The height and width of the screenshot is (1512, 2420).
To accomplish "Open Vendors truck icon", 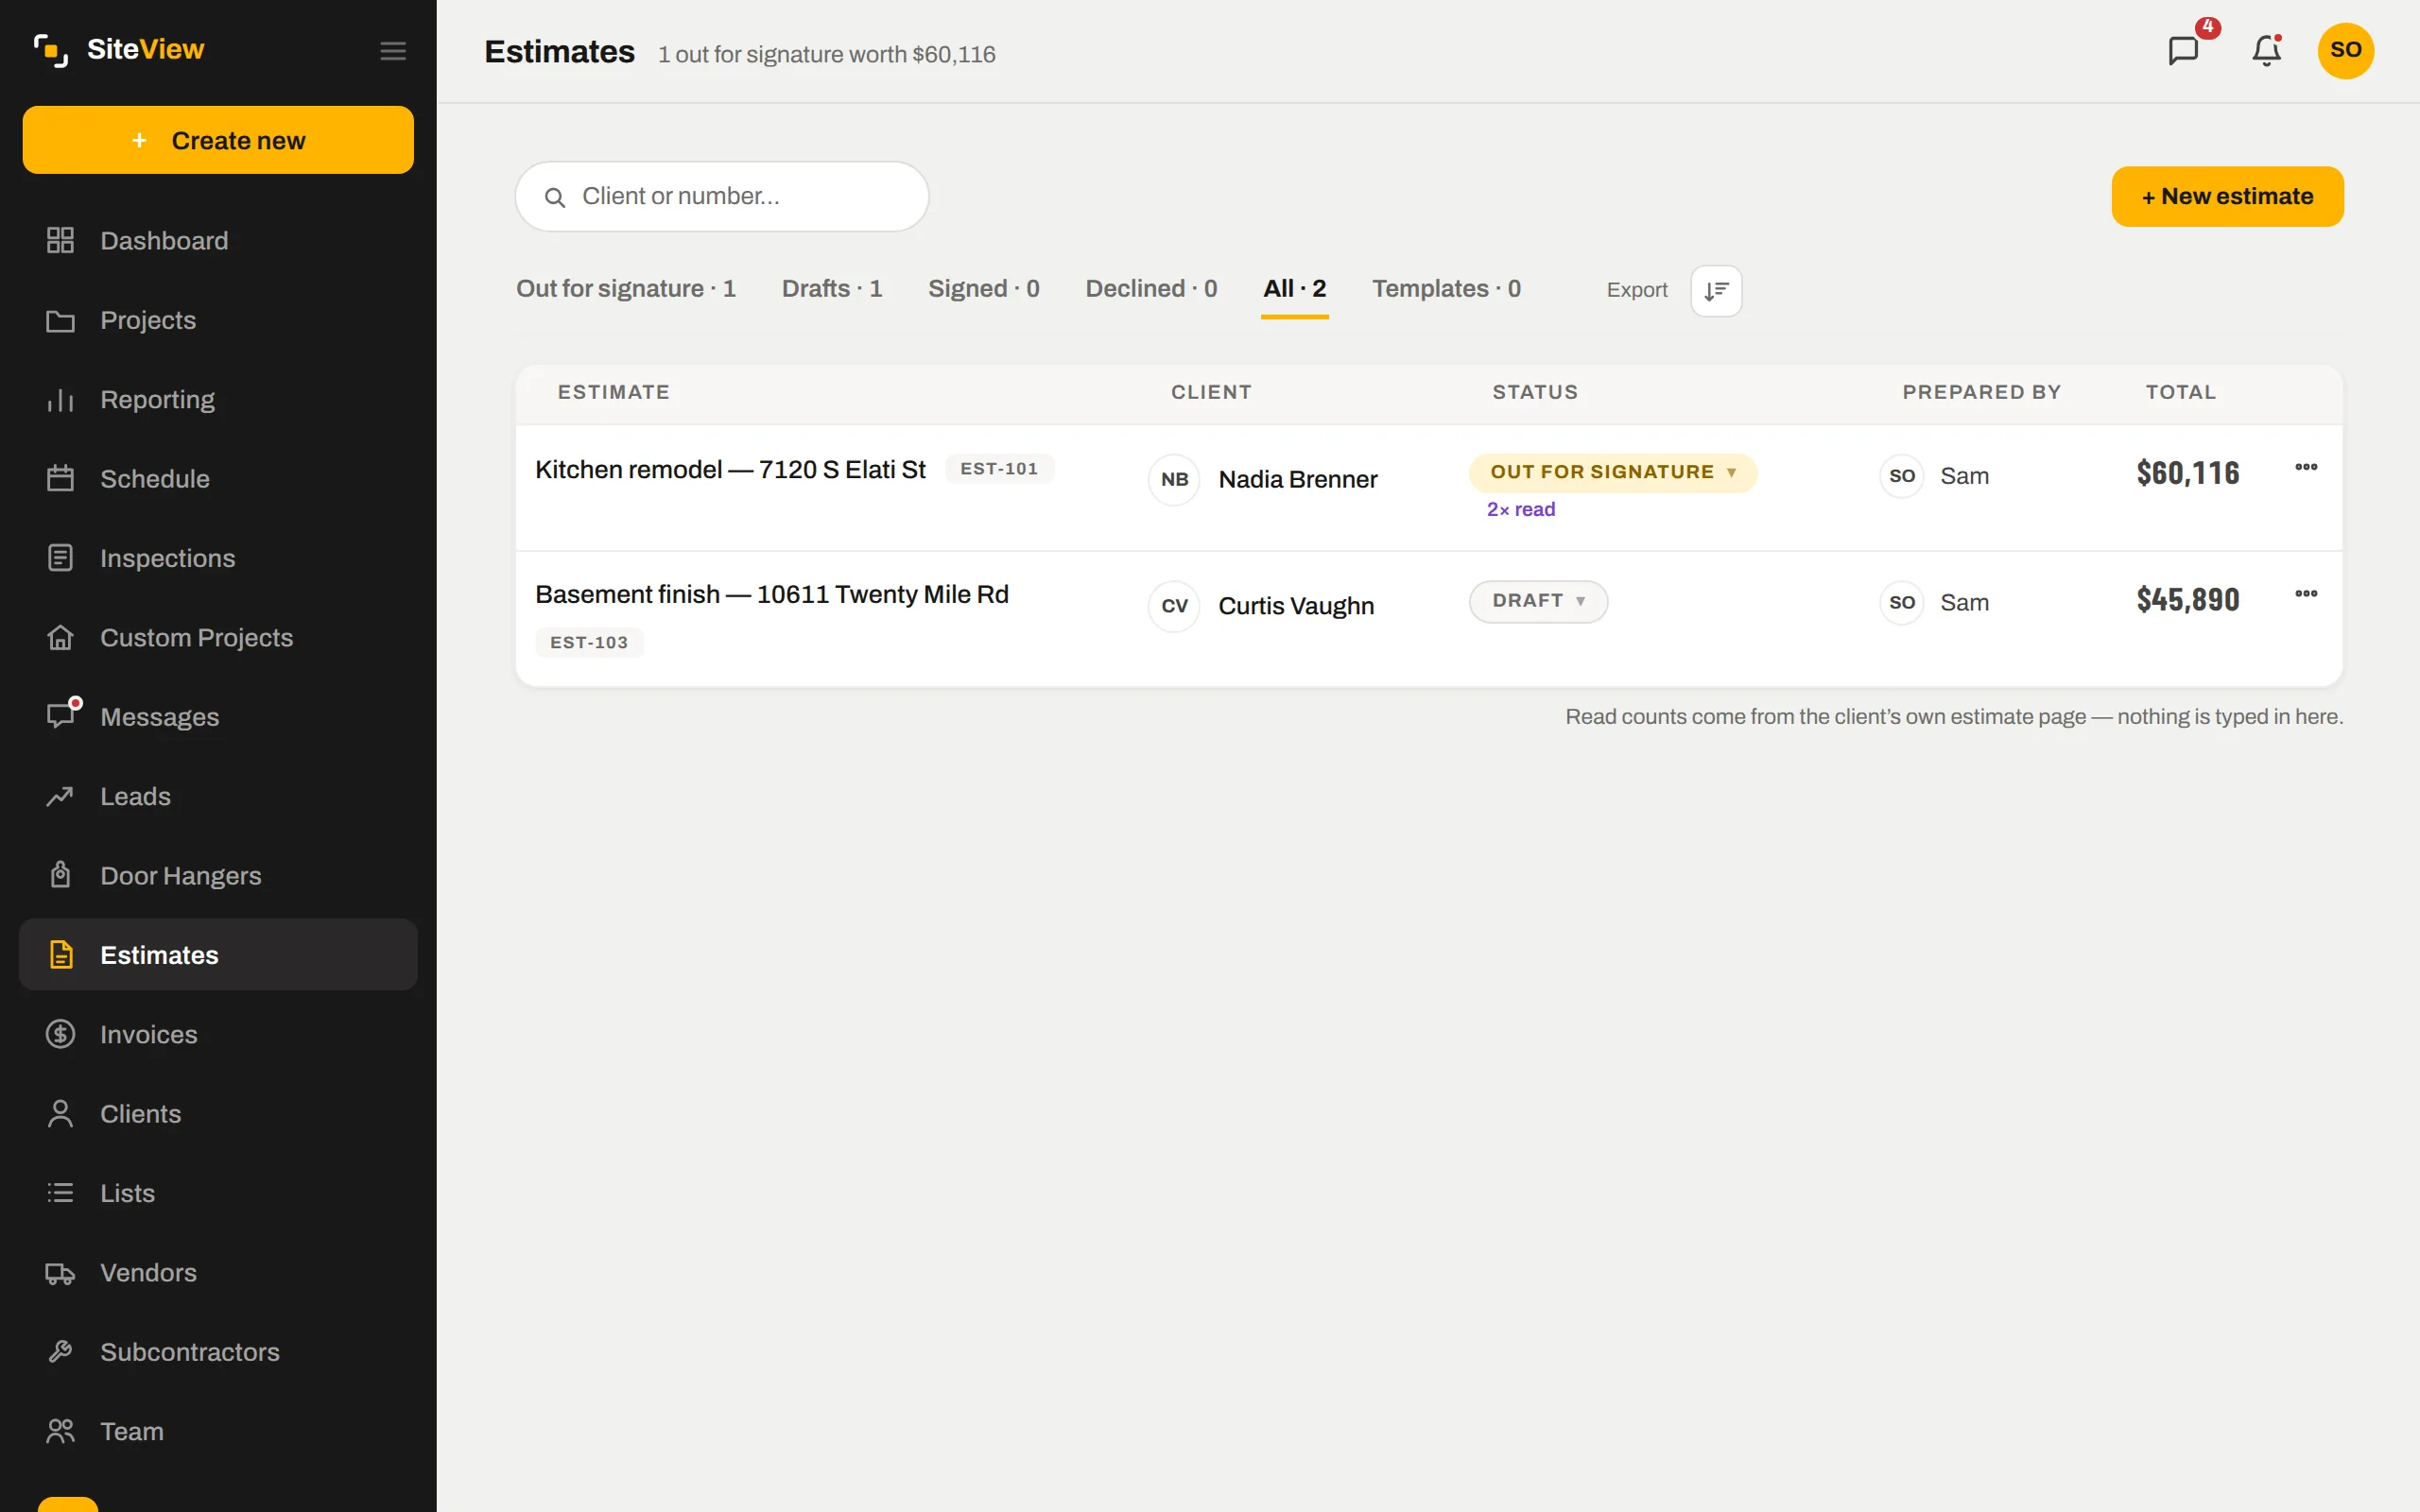I will tap(60, 1273).
